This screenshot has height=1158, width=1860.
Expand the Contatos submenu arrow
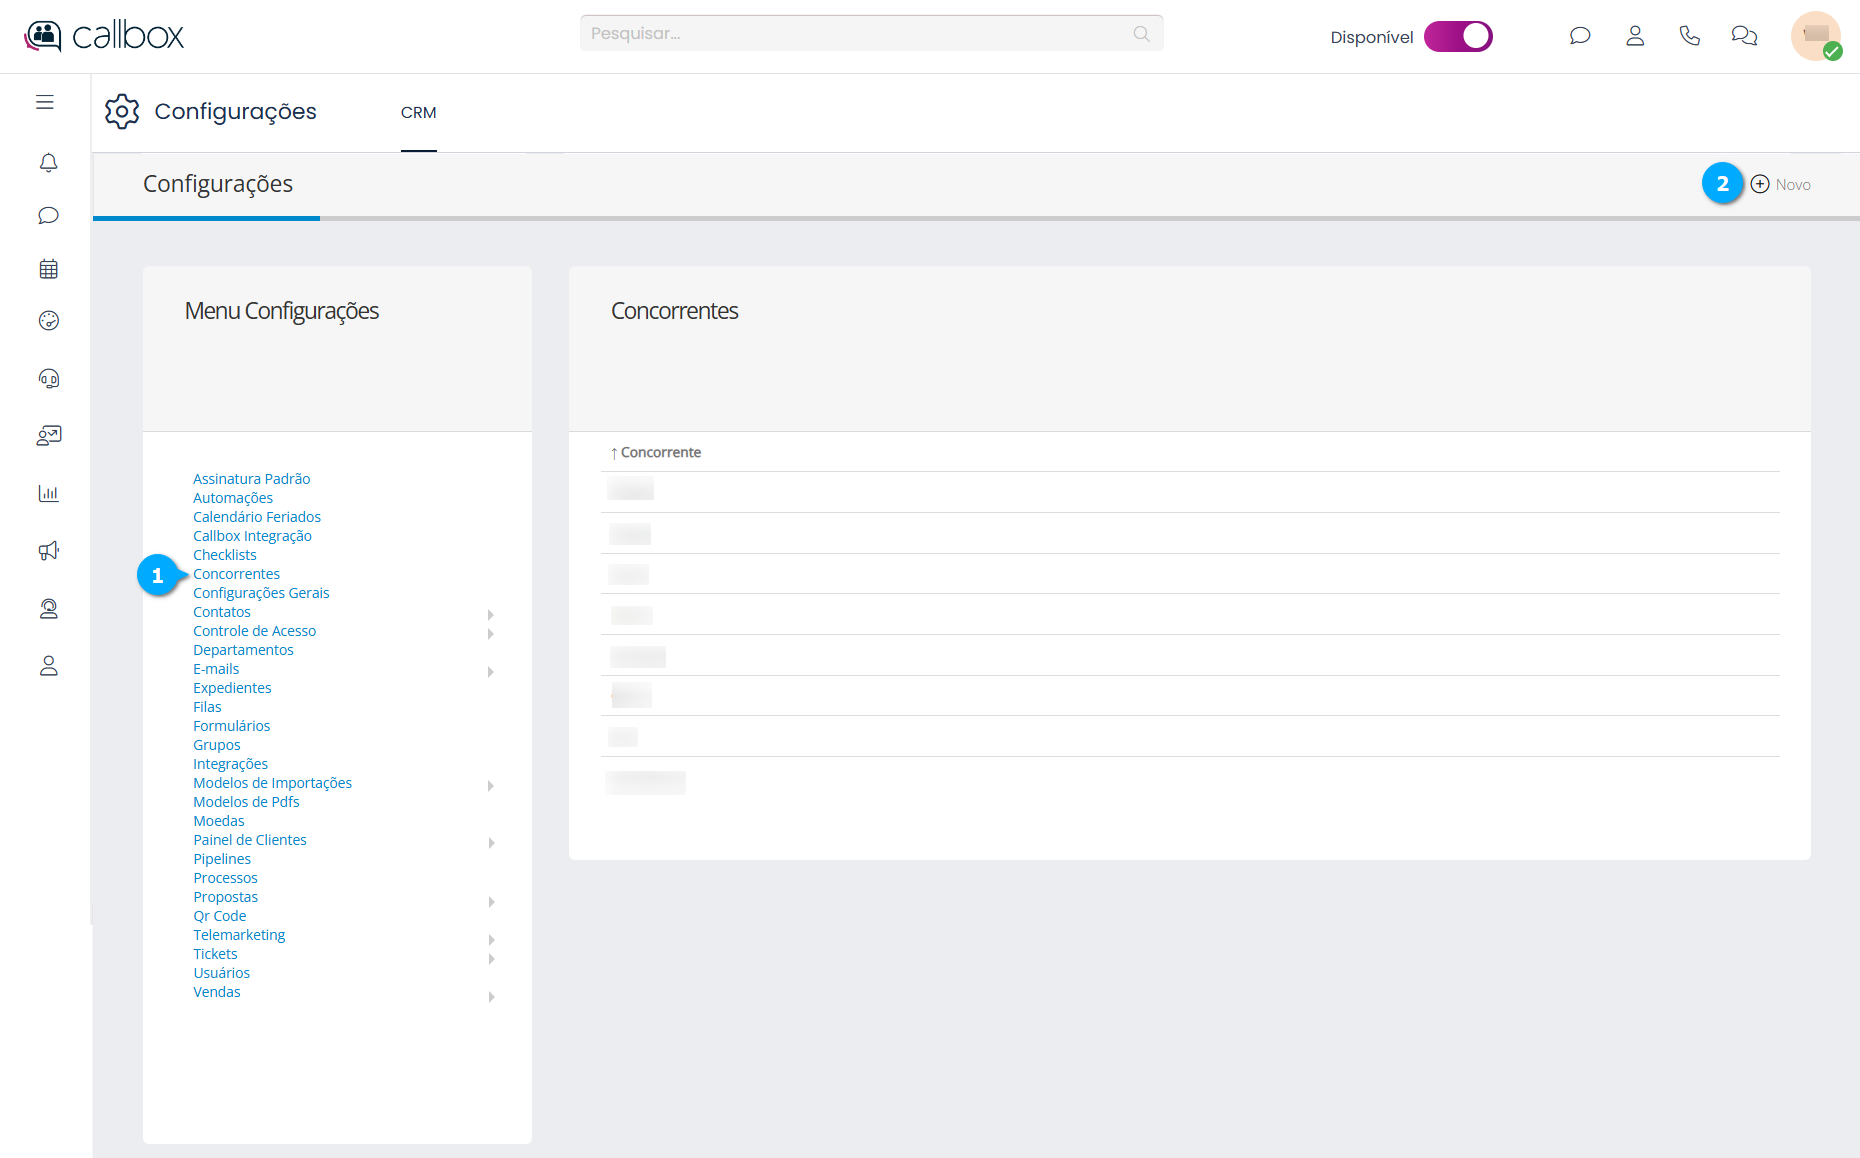[491, 614]
